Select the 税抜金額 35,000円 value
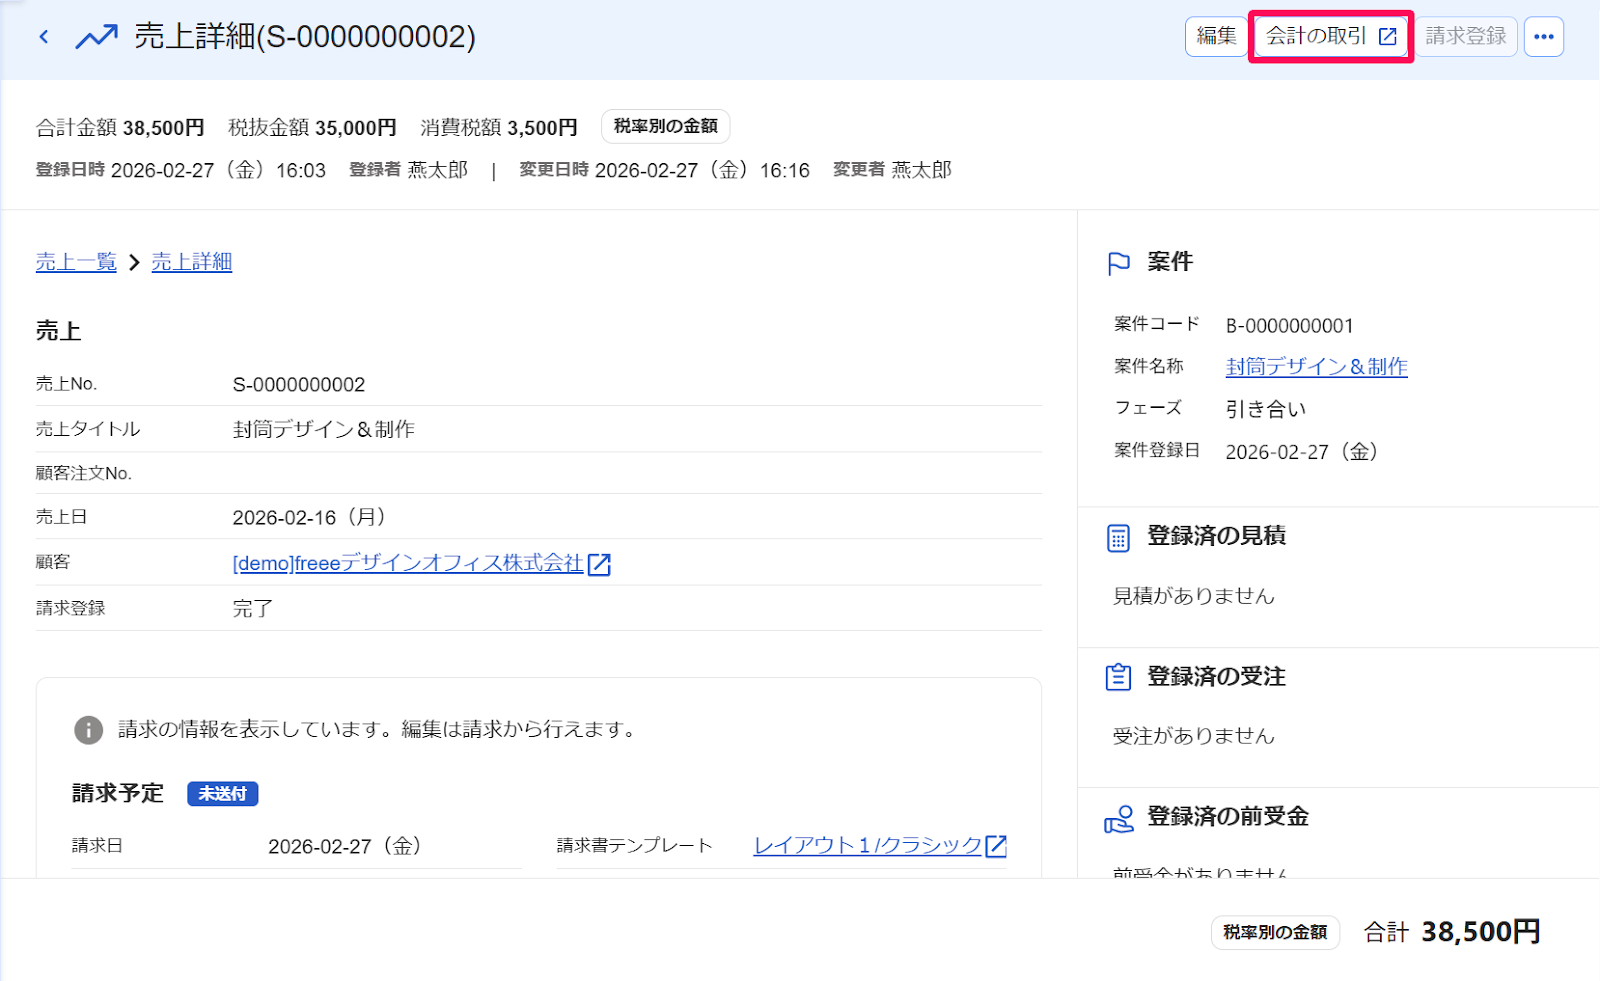 coord(312,128)
